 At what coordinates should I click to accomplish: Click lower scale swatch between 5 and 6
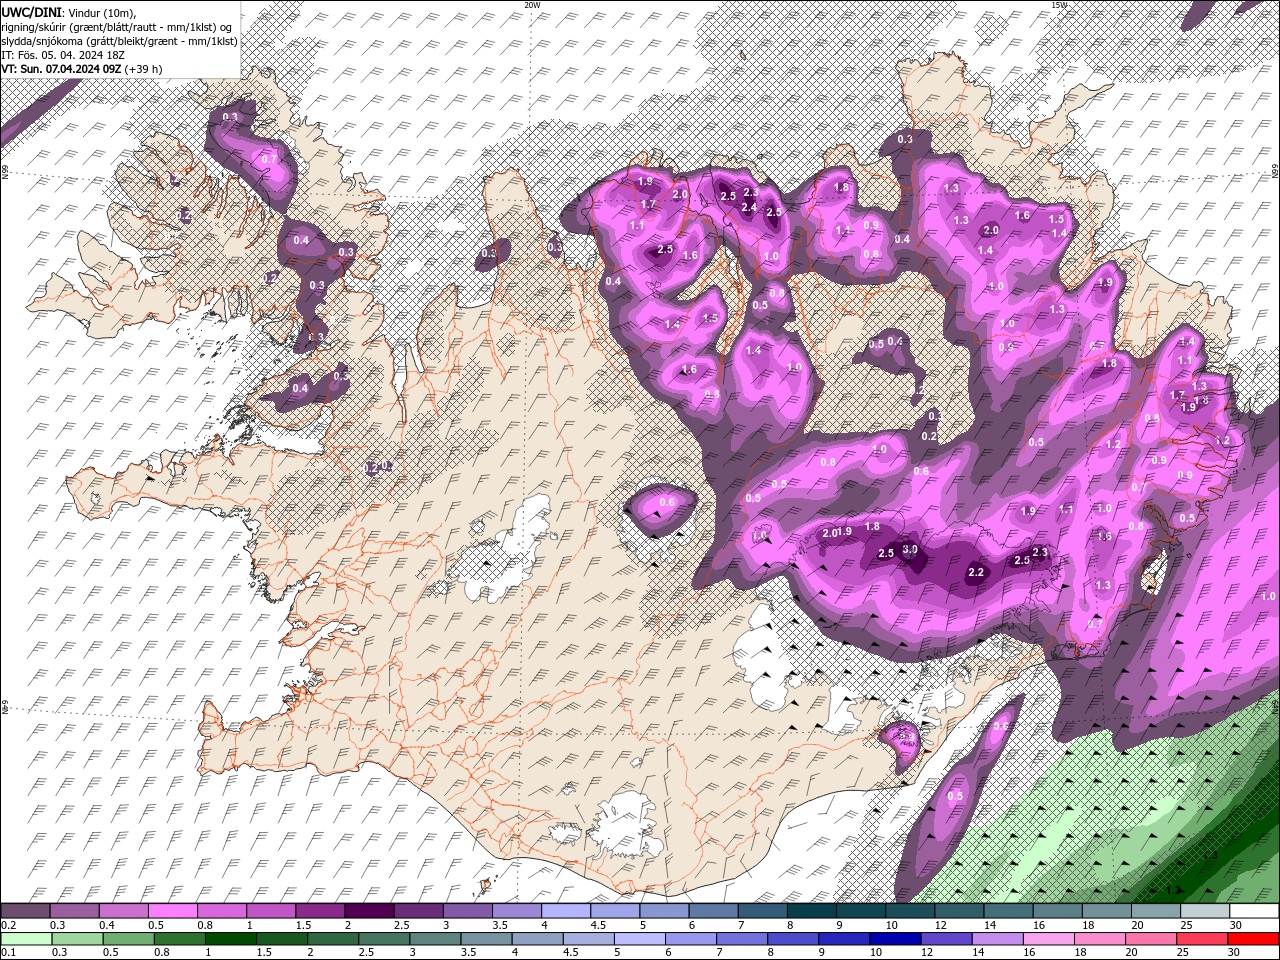tap(640, 939)
